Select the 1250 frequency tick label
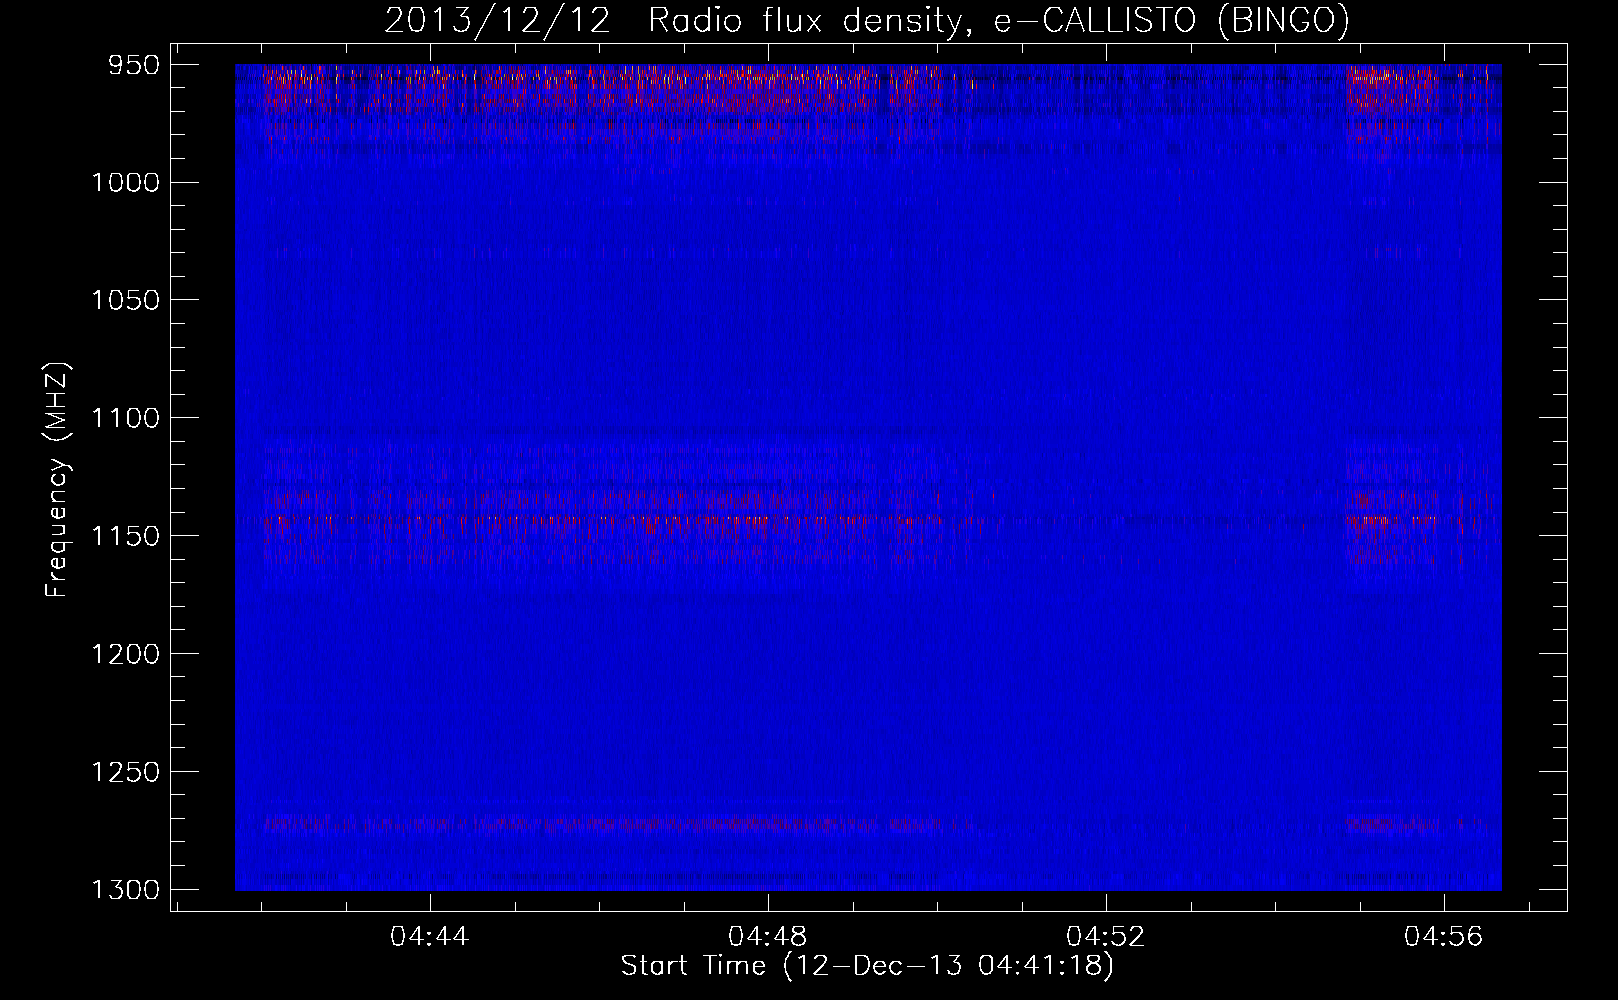This screenshot has height=1000, width=1618. (126, 772)
